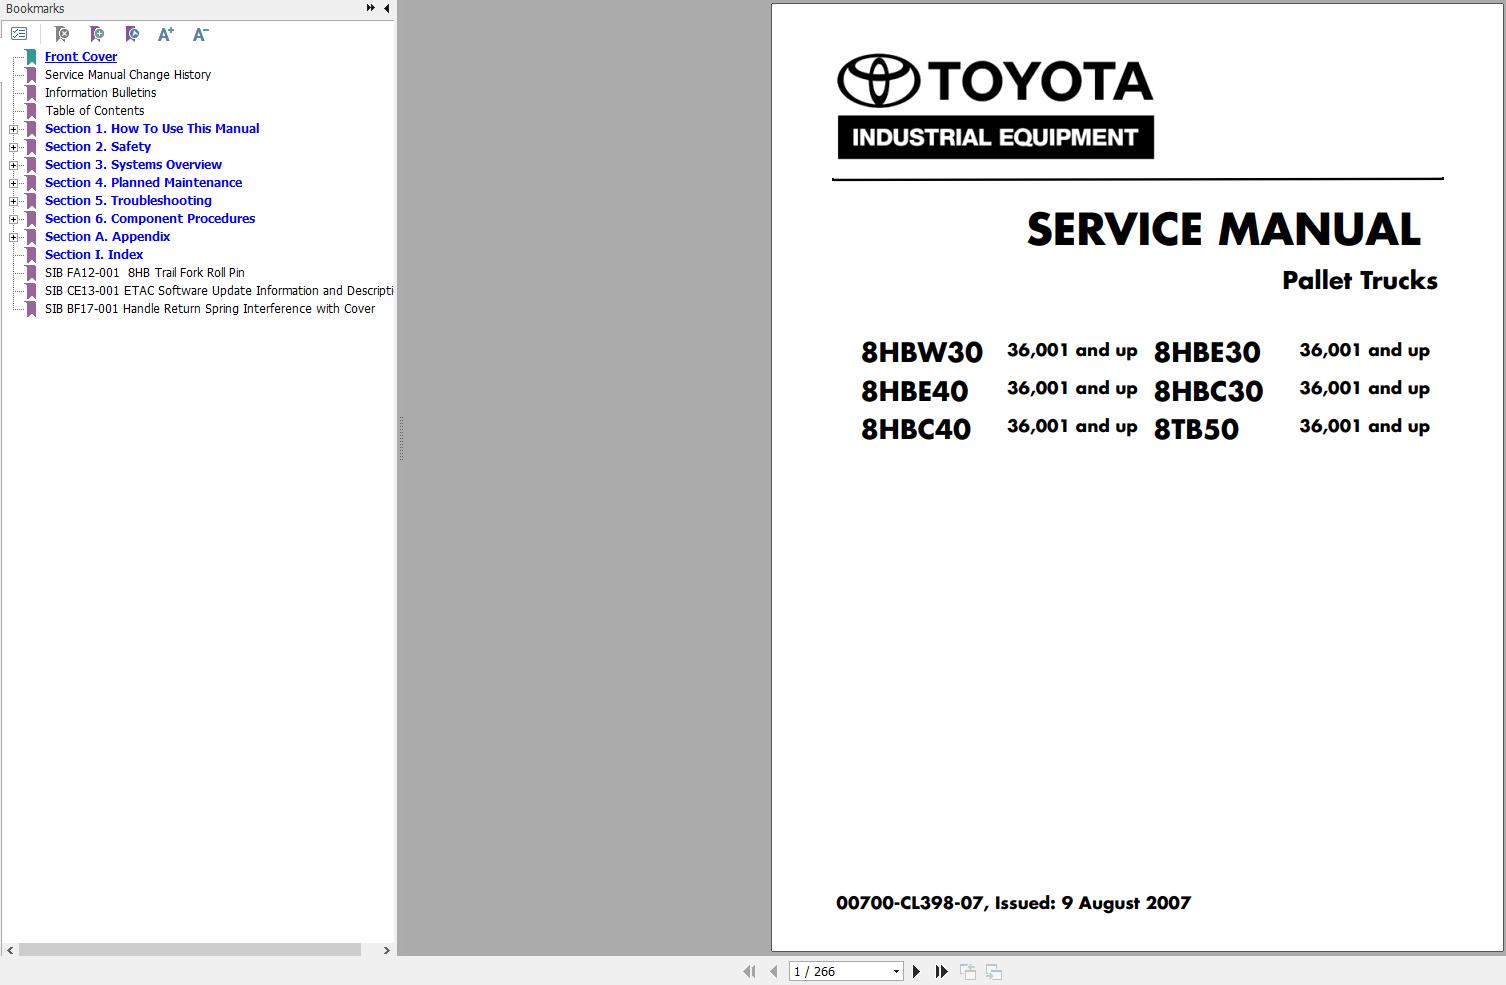Select SIB BF17-001 Handle Return Spring bookmark

(210, 309)
